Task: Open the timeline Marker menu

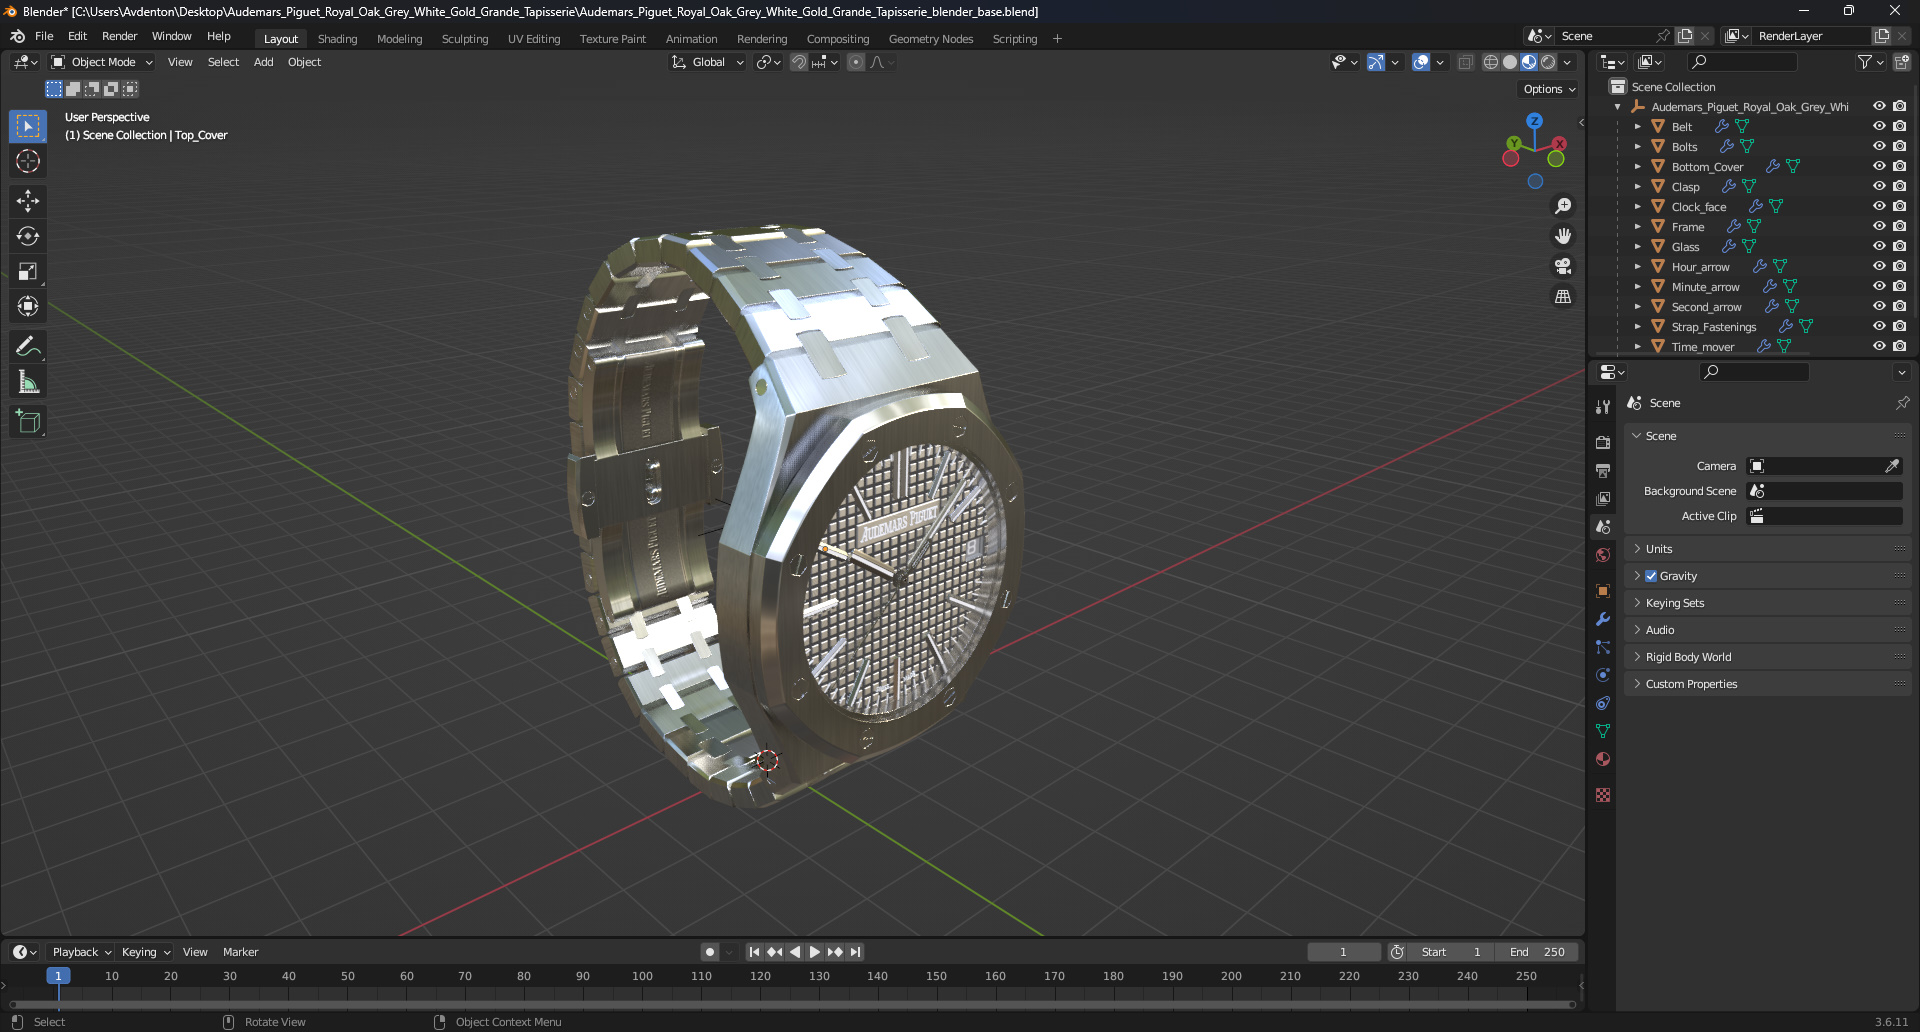Action: (240, 952)
